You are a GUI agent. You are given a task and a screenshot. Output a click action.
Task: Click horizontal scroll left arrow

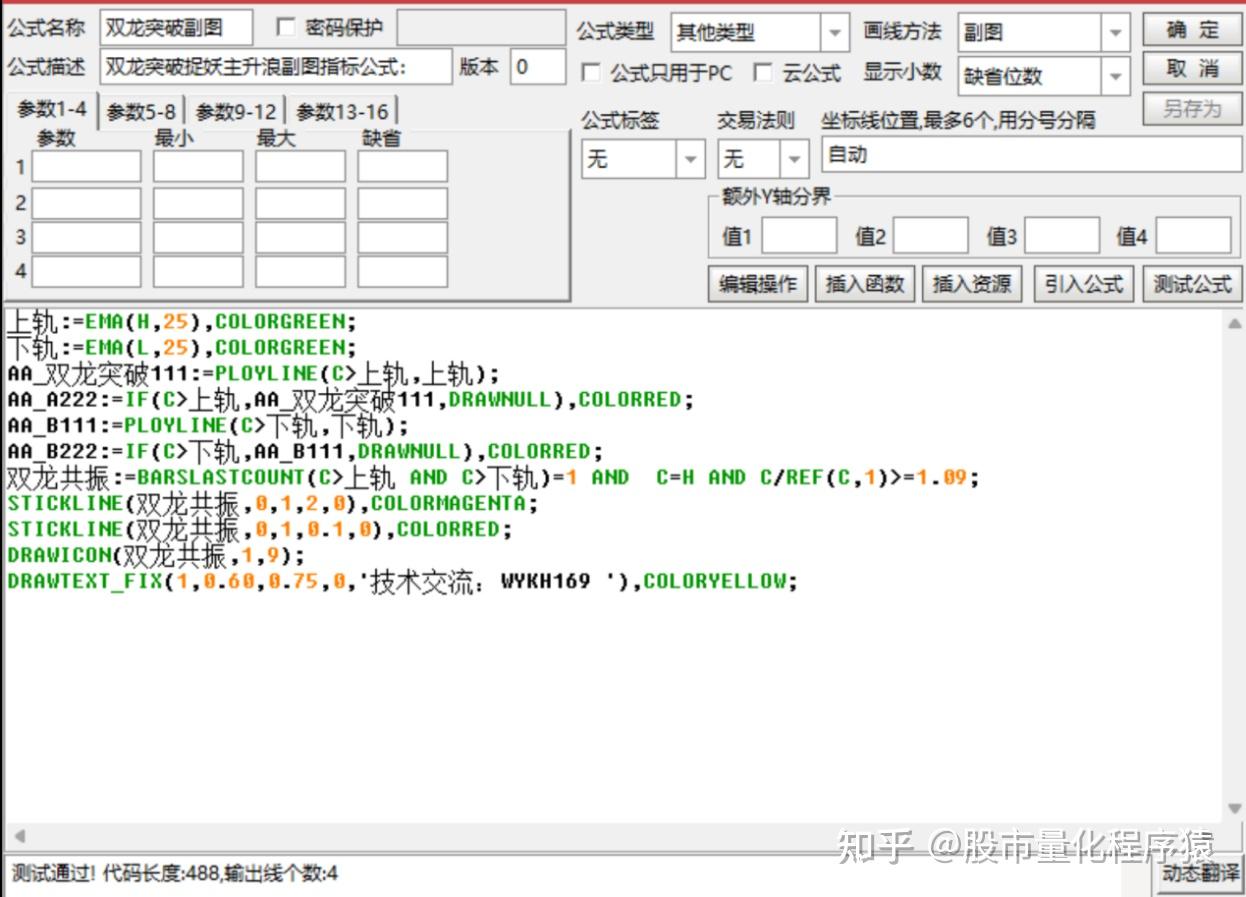click(18, 836)
